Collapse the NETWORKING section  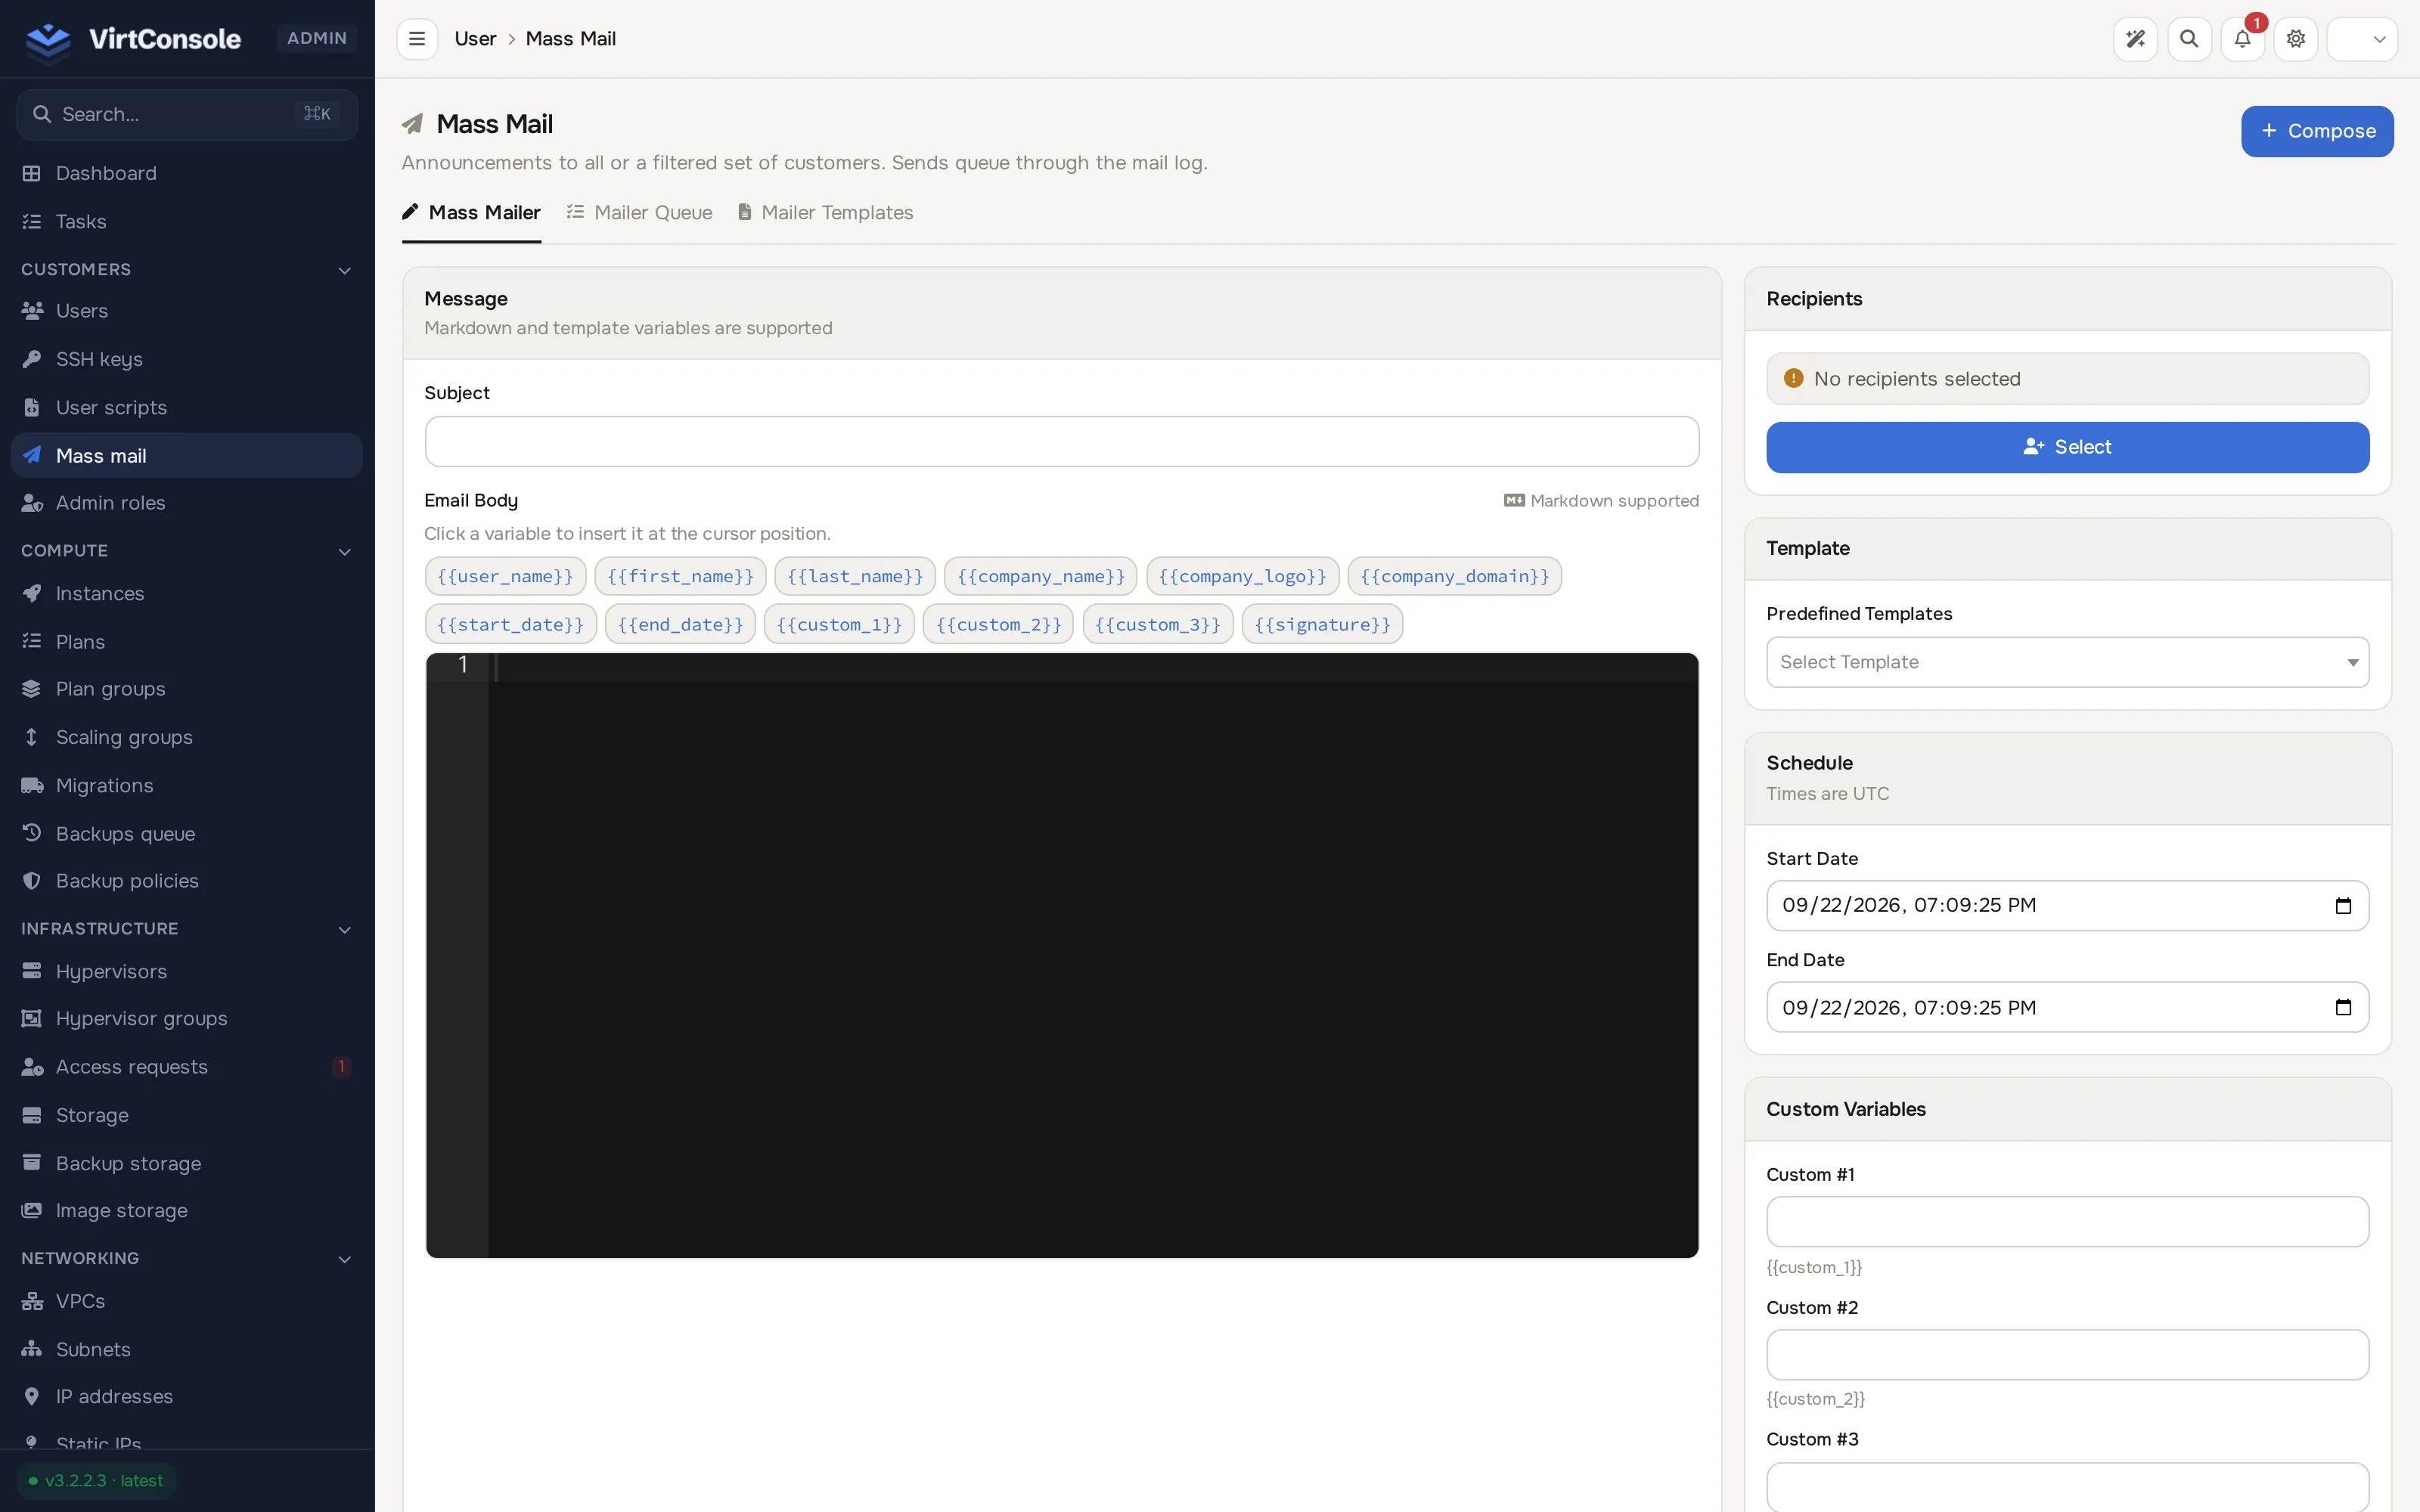tap(187, 1258)
